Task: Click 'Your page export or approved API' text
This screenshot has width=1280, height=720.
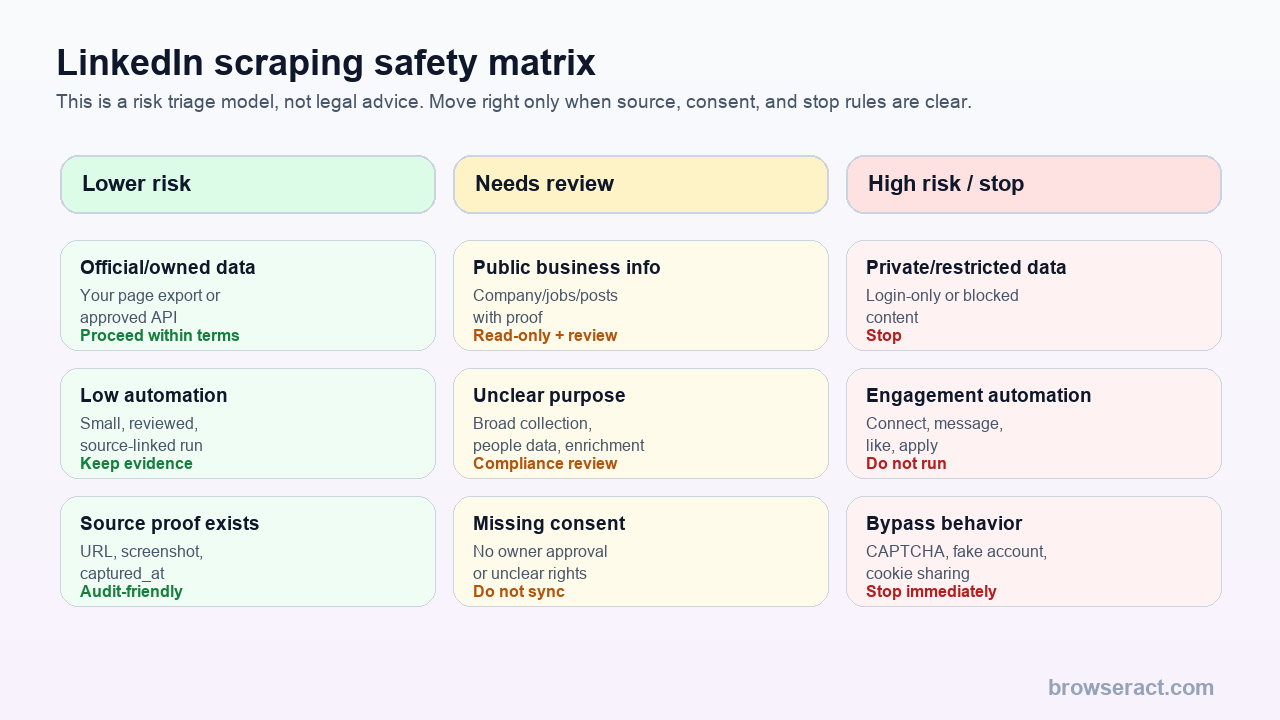Action: coord(150,307)
